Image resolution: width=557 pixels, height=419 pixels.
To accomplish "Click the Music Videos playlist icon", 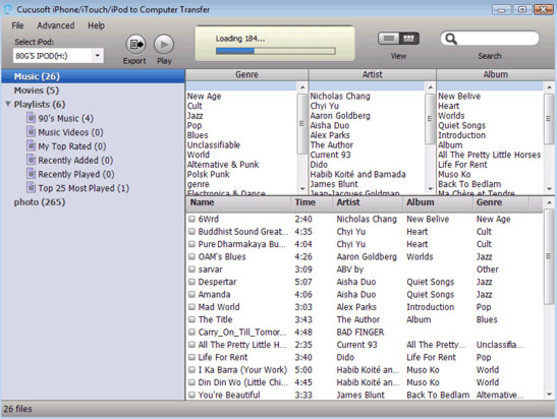I will [x=31, y=132].
